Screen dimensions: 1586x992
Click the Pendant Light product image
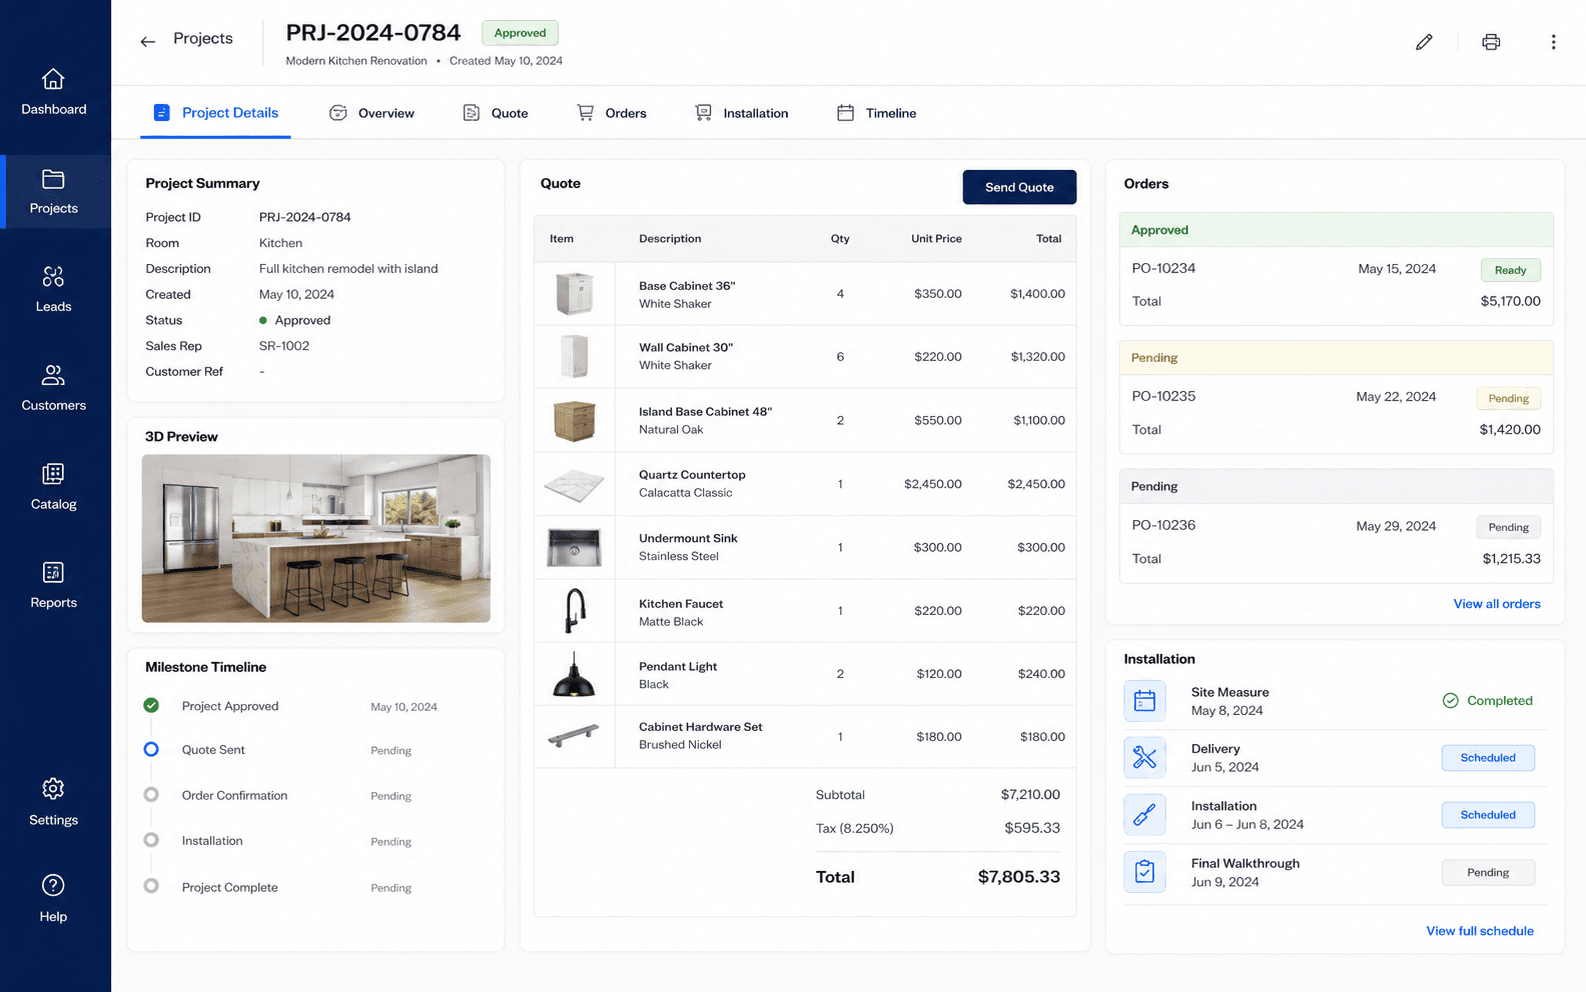(574, 675)
